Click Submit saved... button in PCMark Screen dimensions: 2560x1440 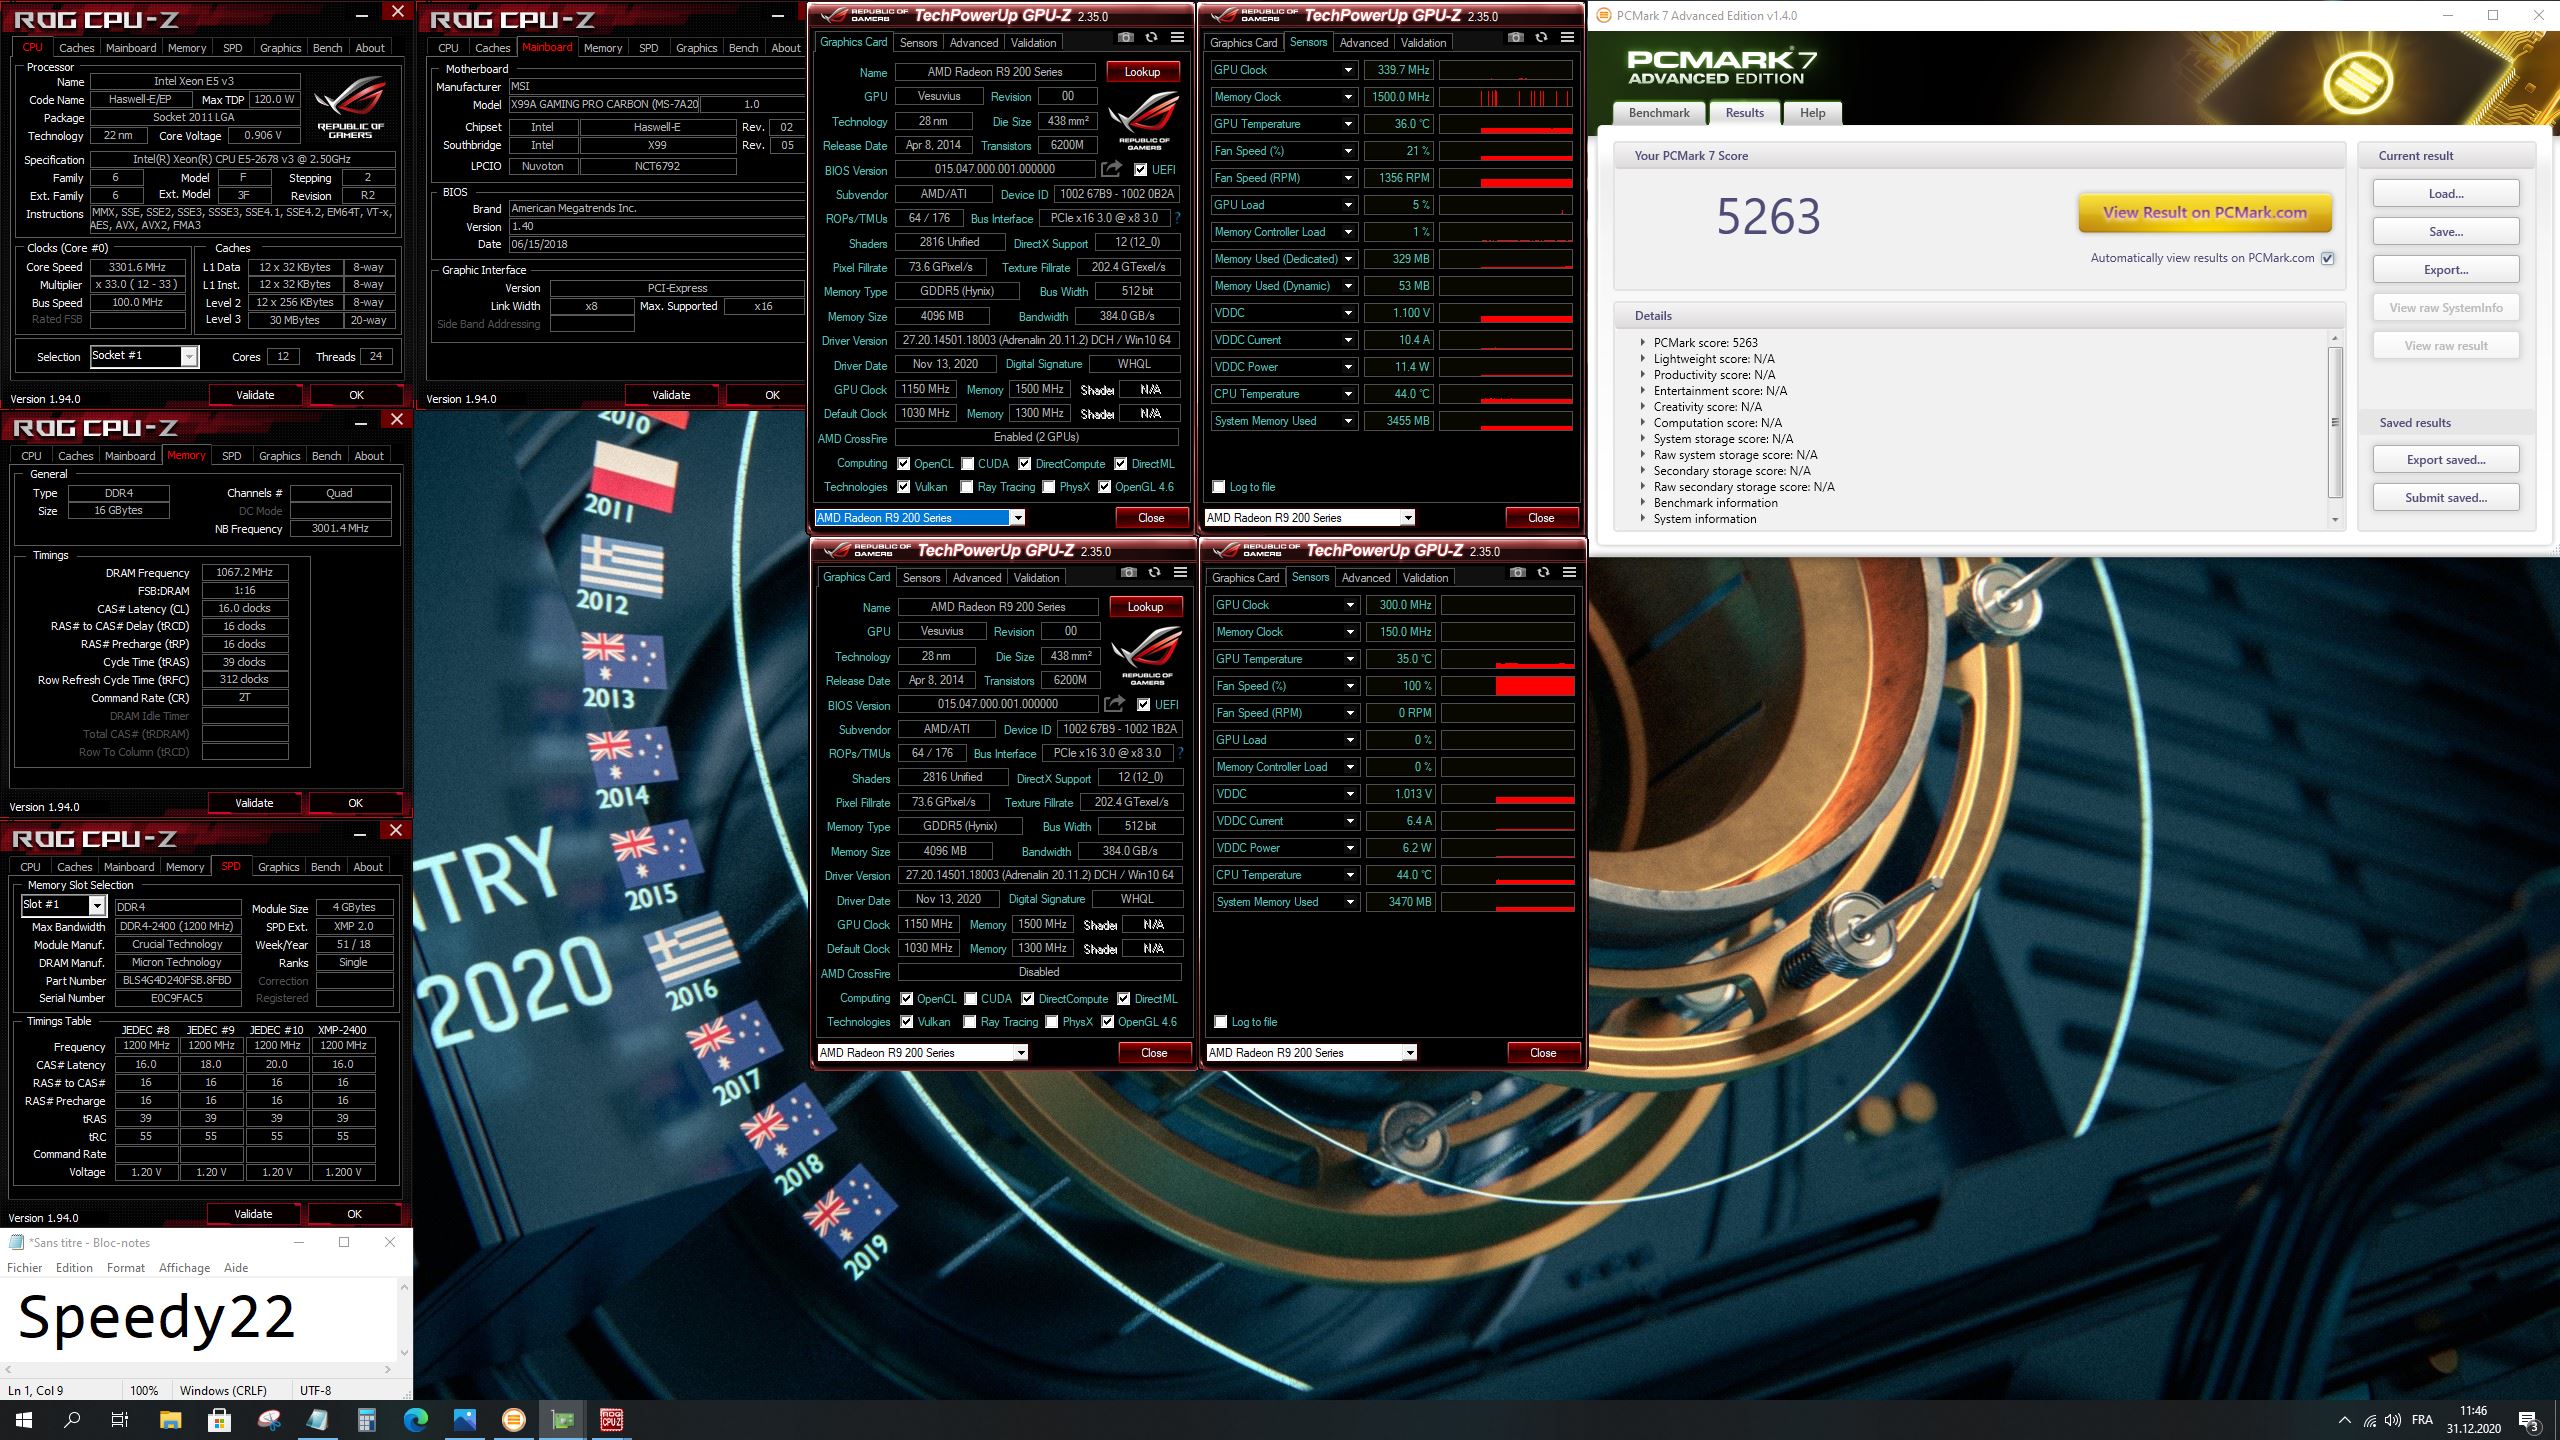(x=2446, y=498)
